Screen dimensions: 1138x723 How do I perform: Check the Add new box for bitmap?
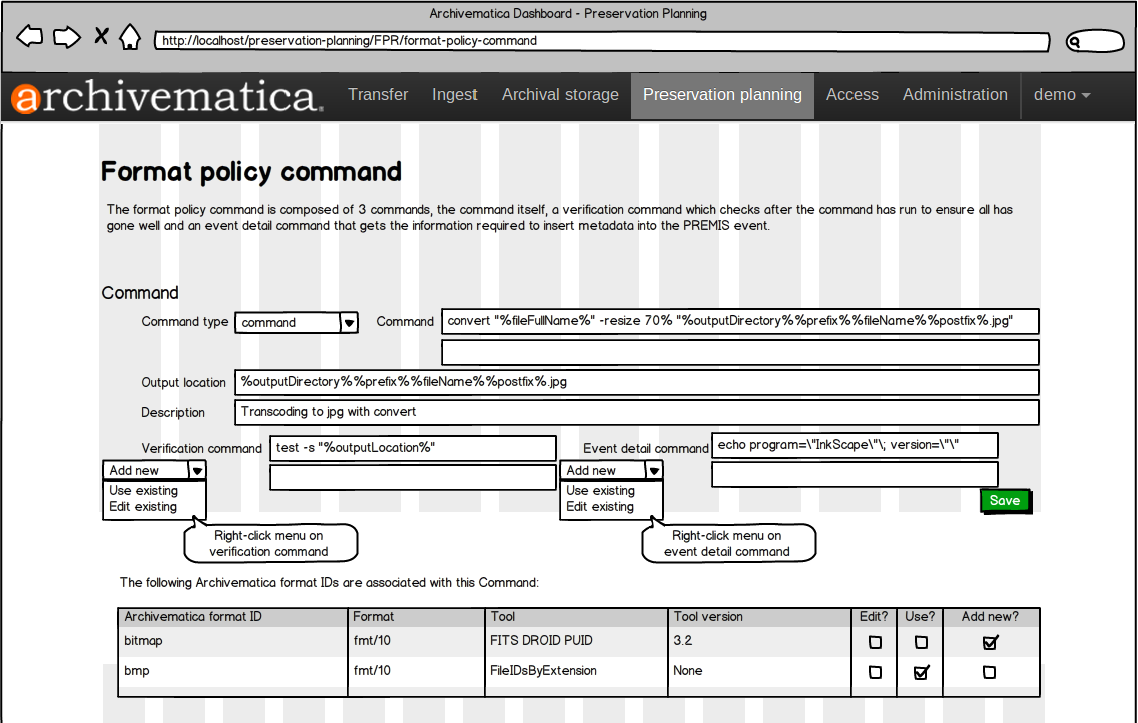pyautogui.click(x=990, y=642)
